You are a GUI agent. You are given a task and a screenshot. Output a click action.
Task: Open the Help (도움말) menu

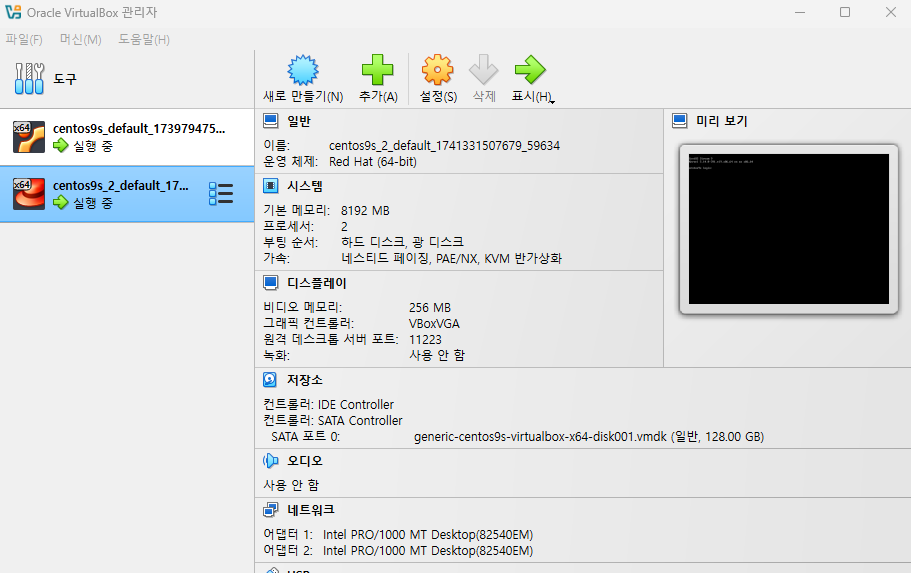144,40
